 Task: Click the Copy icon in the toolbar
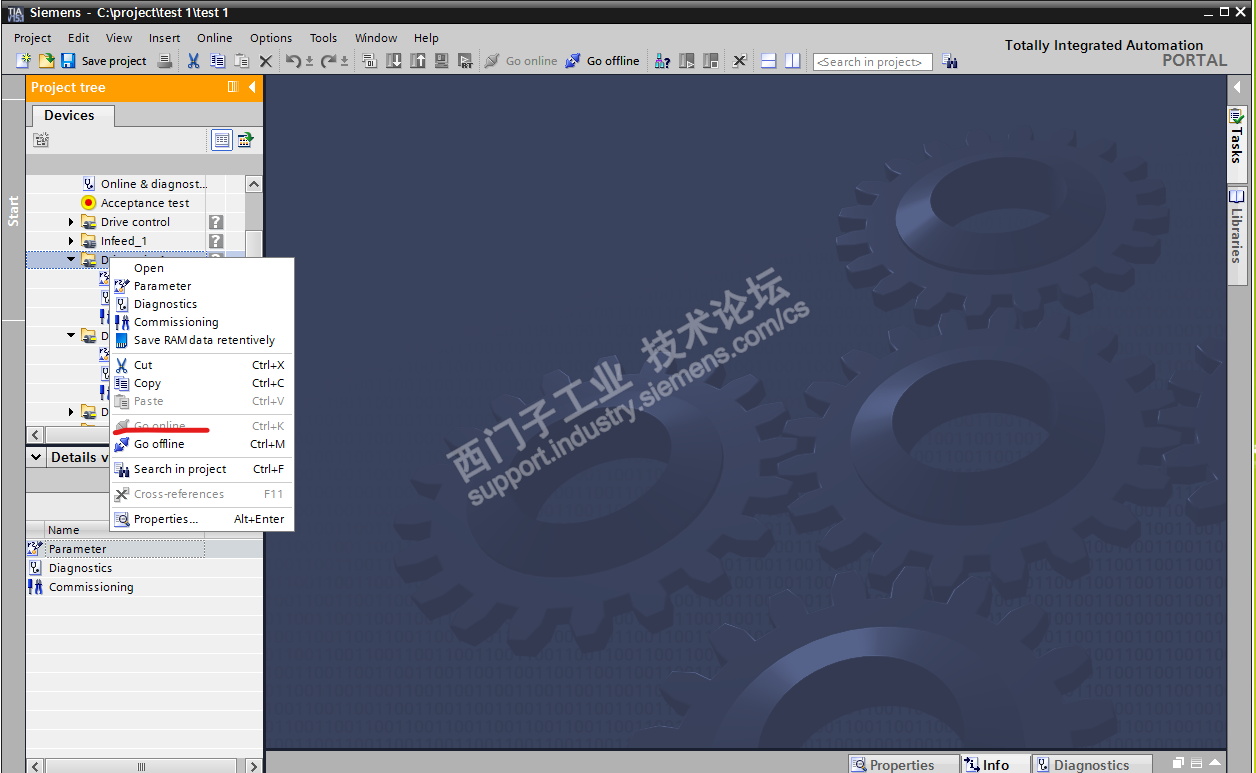(x=218, y=61)
